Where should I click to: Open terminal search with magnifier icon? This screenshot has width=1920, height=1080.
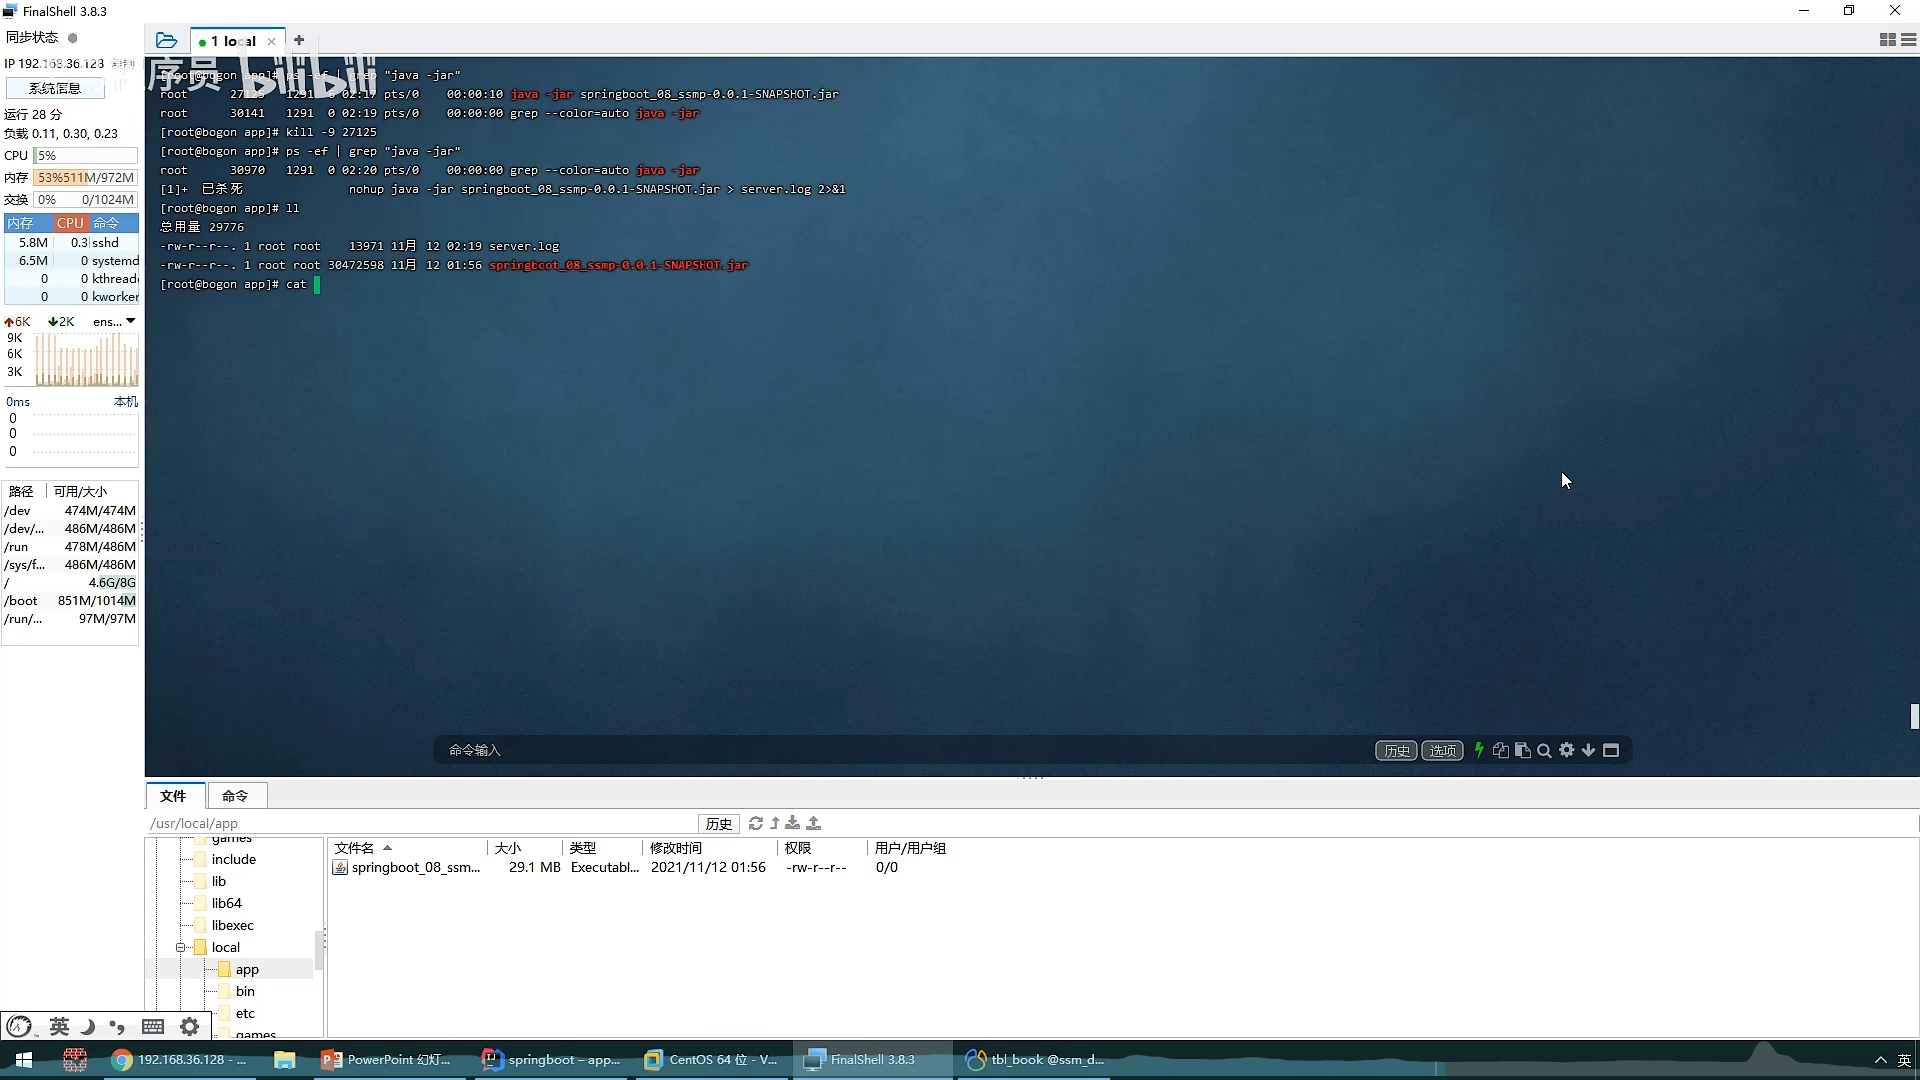click(1544, 750)
